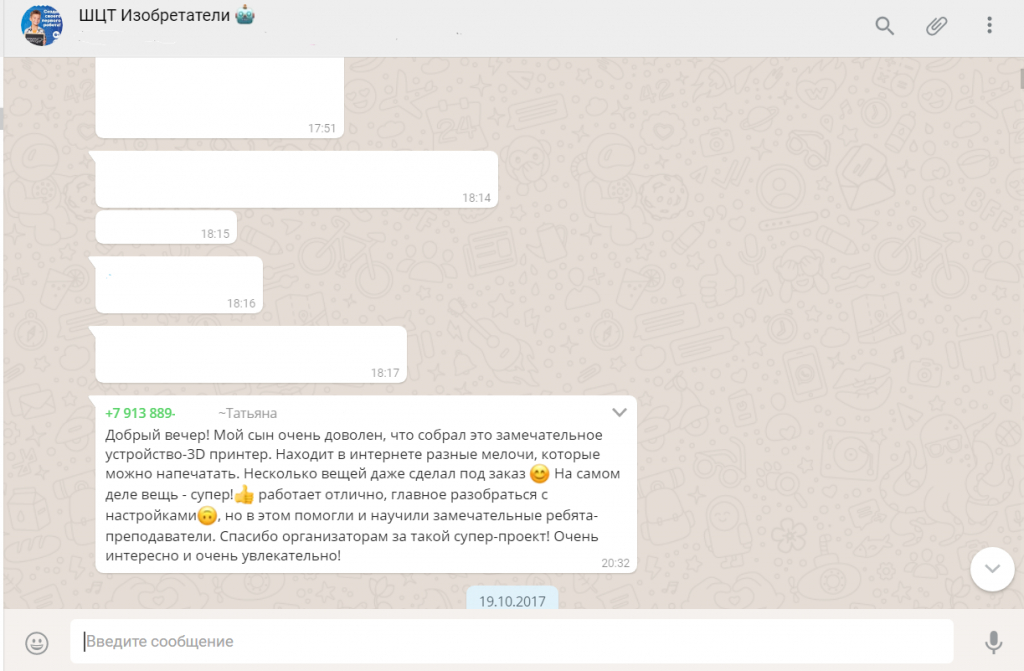Open search in the chat header

click(884, 26)
